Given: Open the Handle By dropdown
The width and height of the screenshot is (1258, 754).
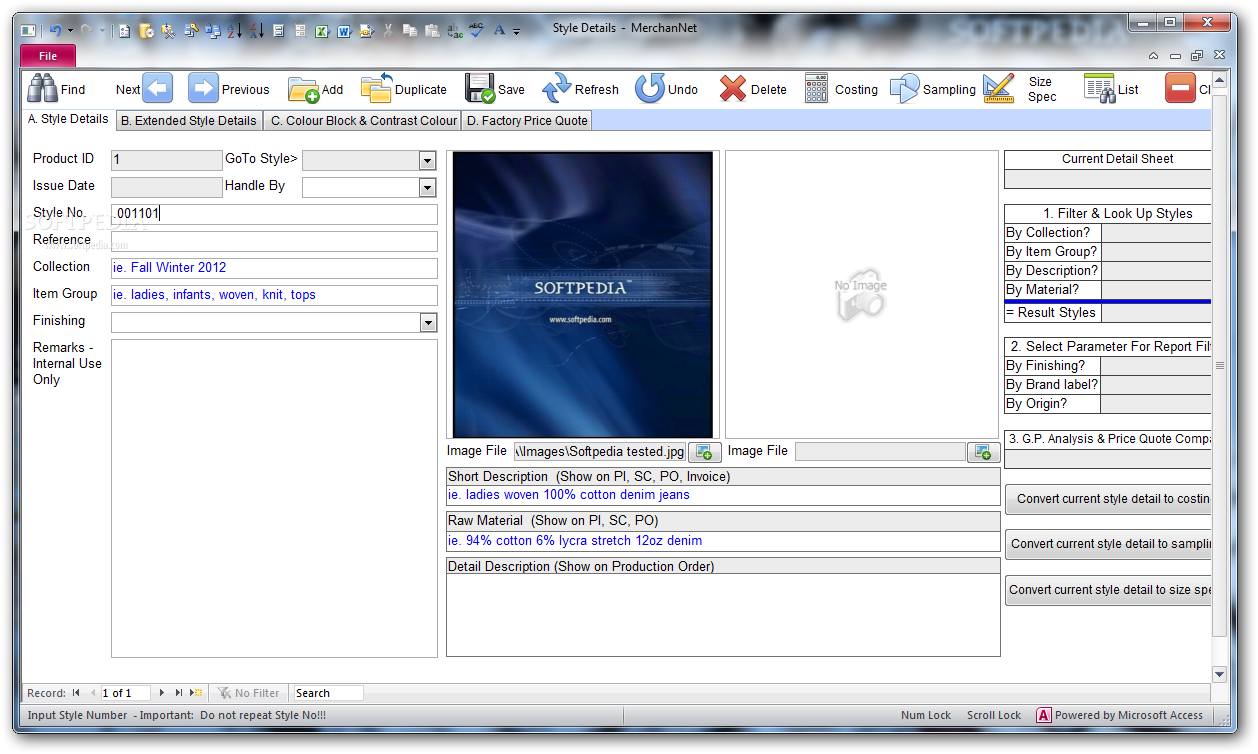Looking at the screenshot, I should pyautogui.click(x=427, y=187).
